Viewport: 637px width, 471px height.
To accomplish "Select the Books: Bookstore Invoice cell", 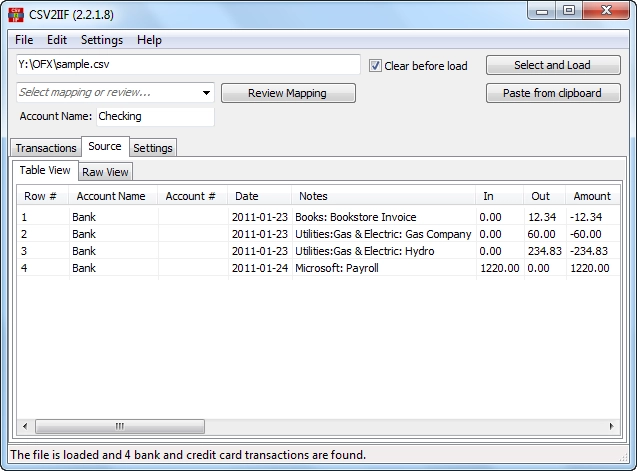I will pos(384,217).
